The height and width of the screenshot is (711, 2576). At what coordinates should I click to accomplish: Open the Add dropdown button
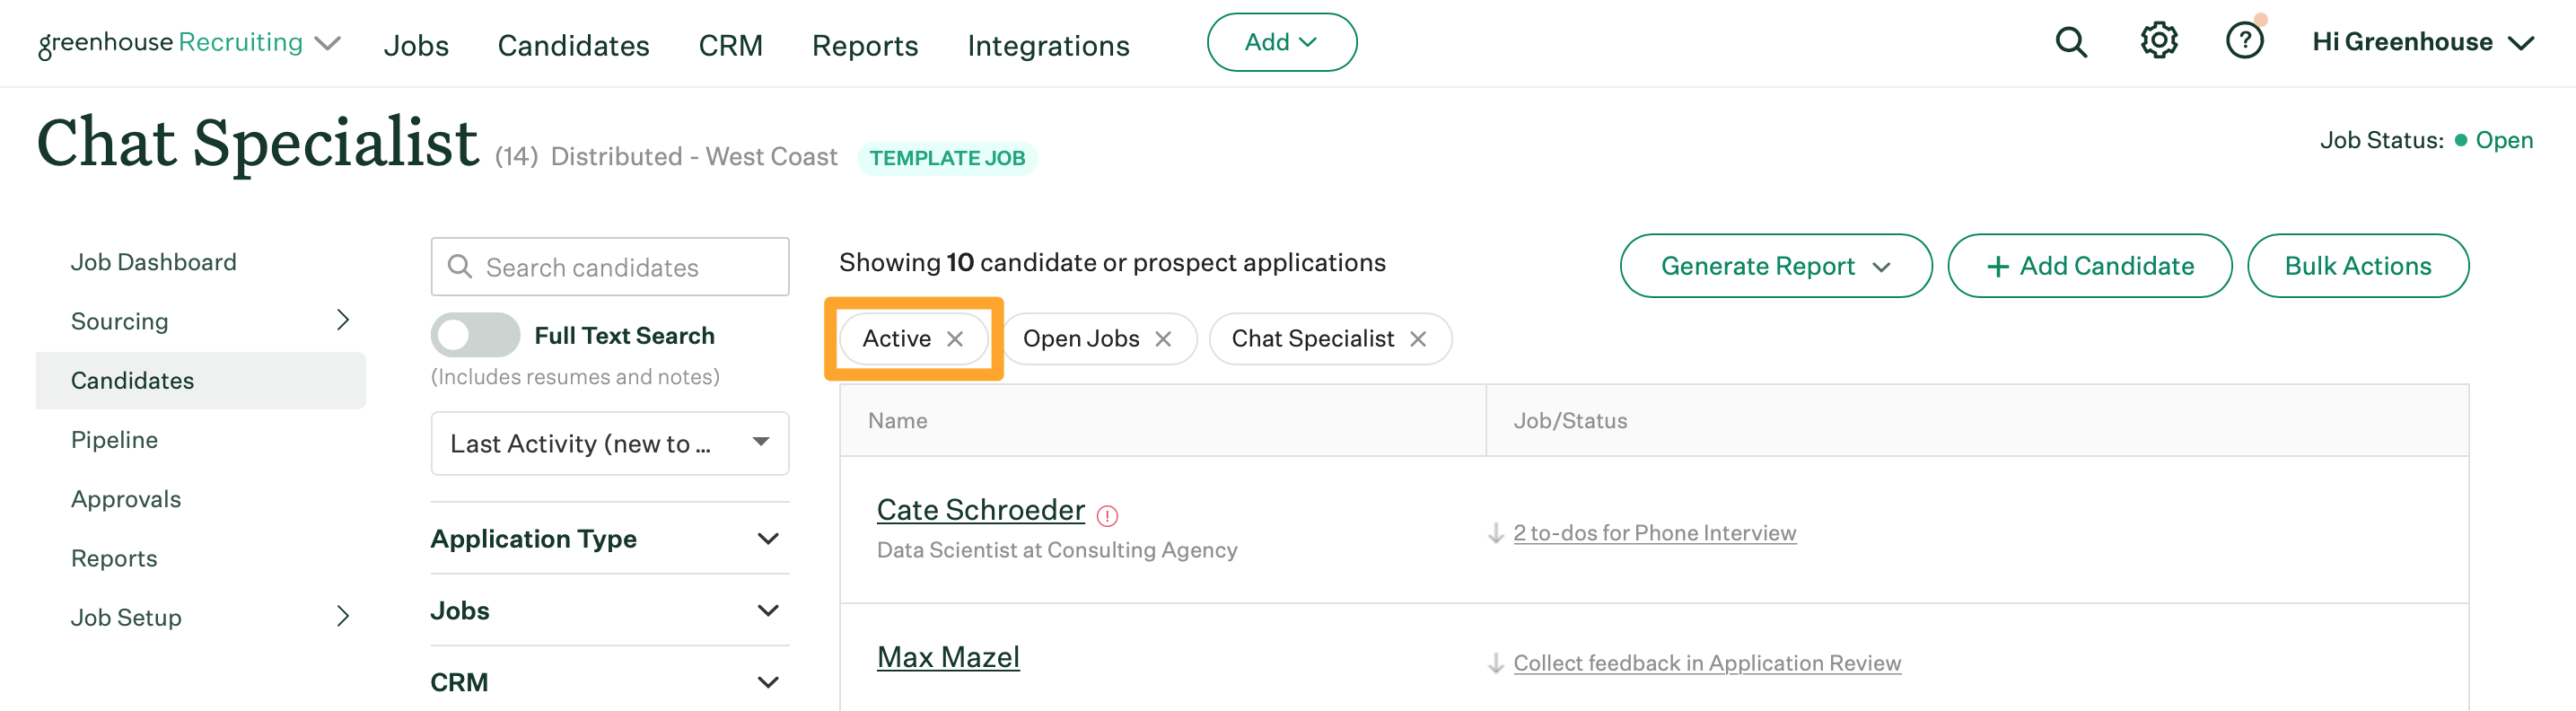point(1281,42)
